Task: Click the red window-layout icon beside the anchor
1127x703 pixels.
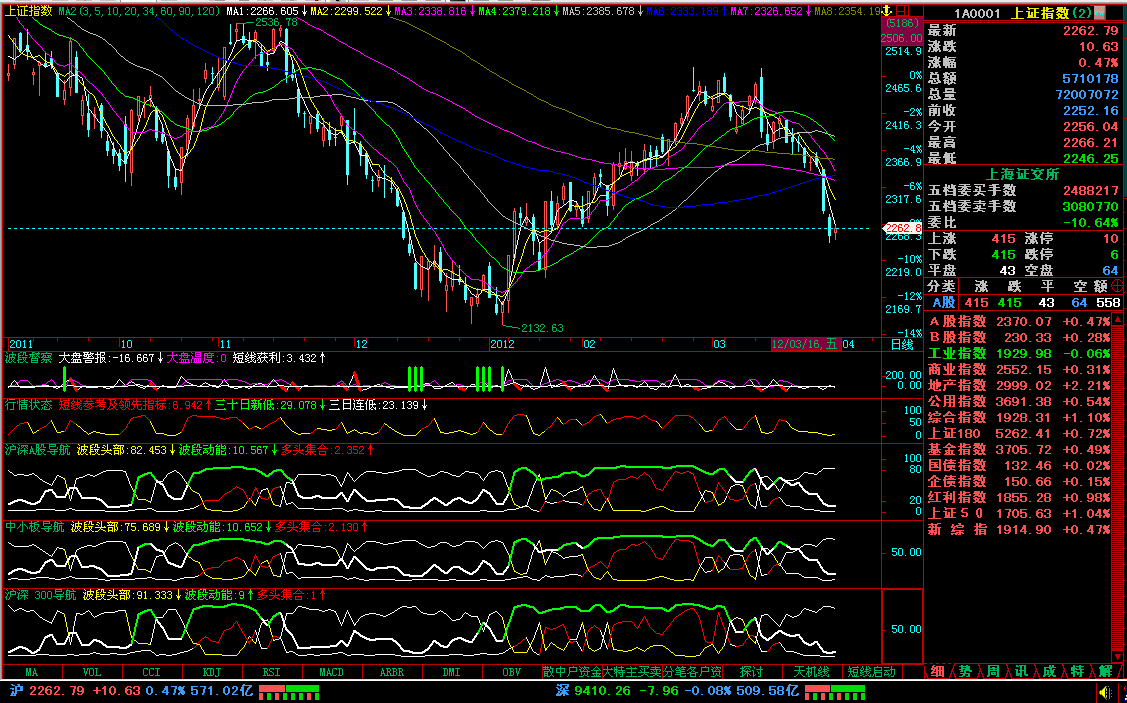Action: 902,11
